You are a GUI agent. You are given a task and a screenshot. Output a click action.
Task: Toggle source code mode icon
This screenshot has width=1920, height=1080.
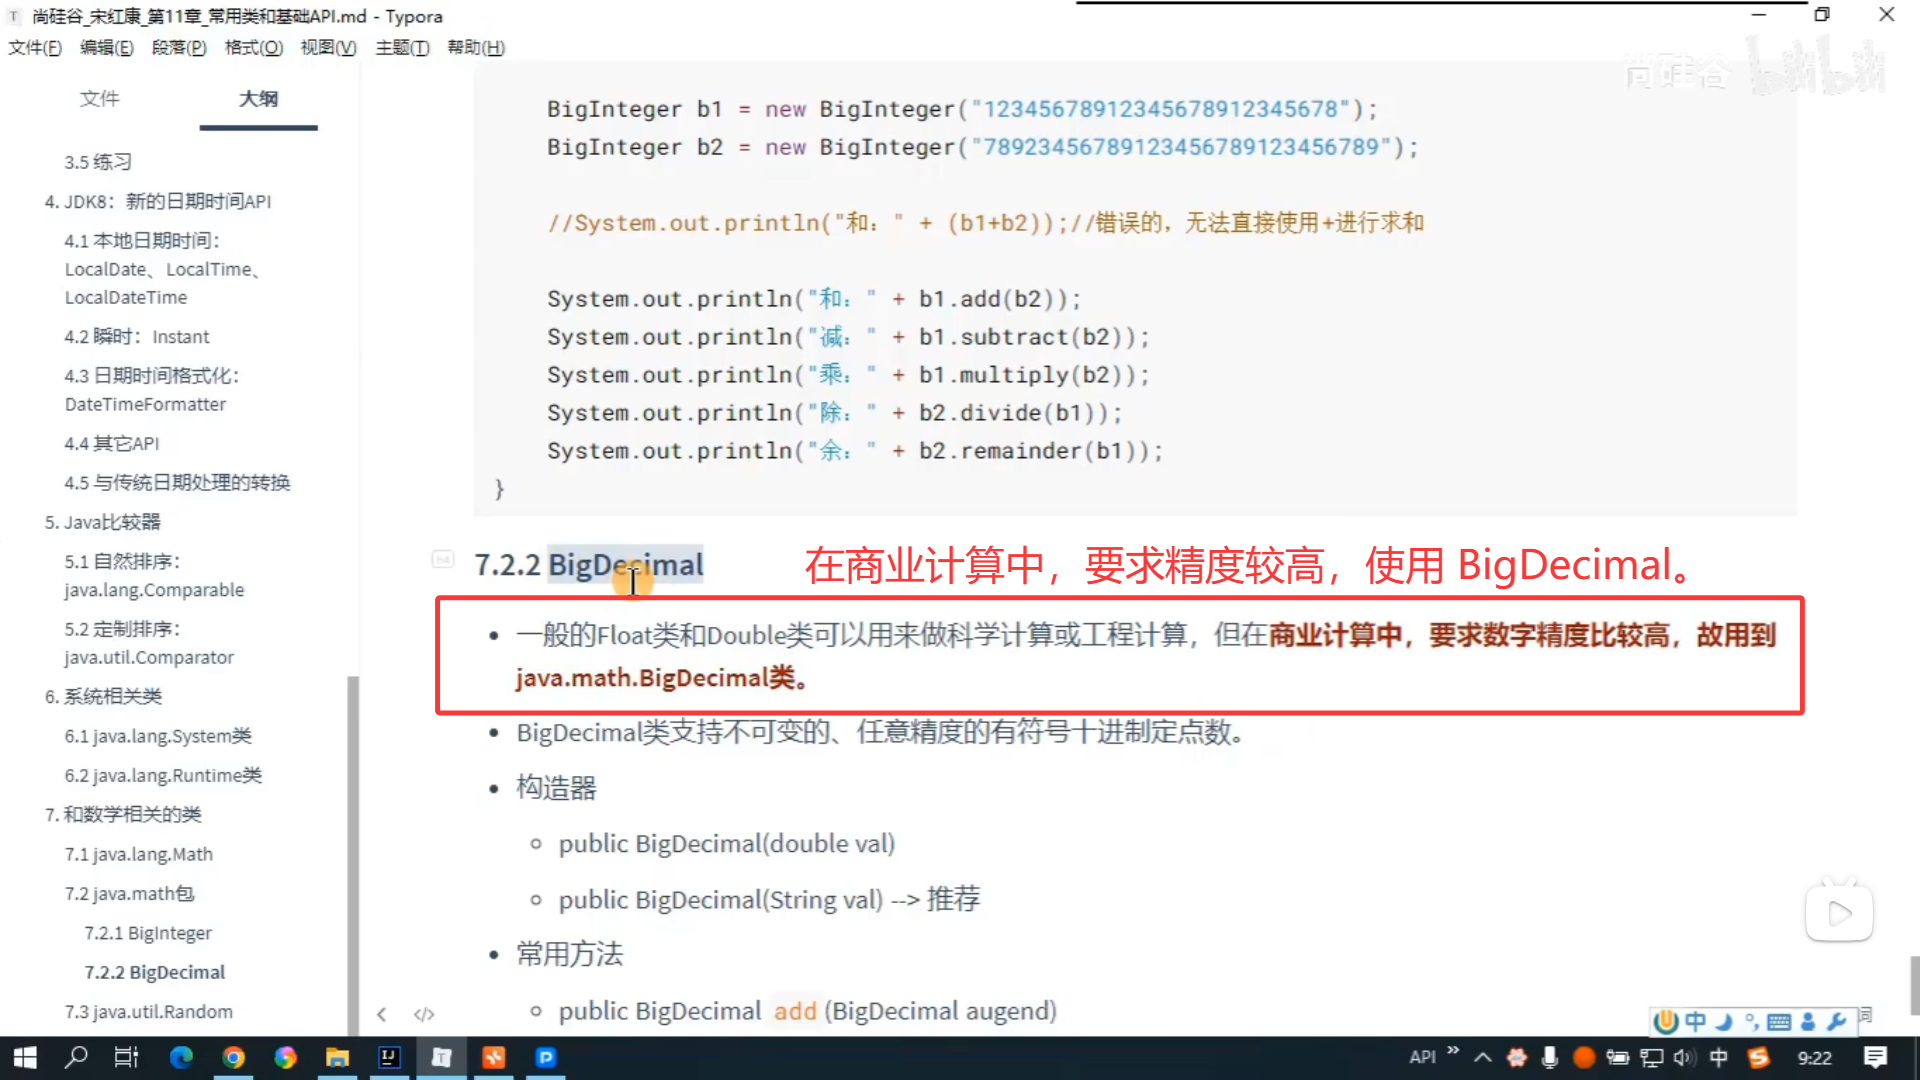tap(424, 1014)
